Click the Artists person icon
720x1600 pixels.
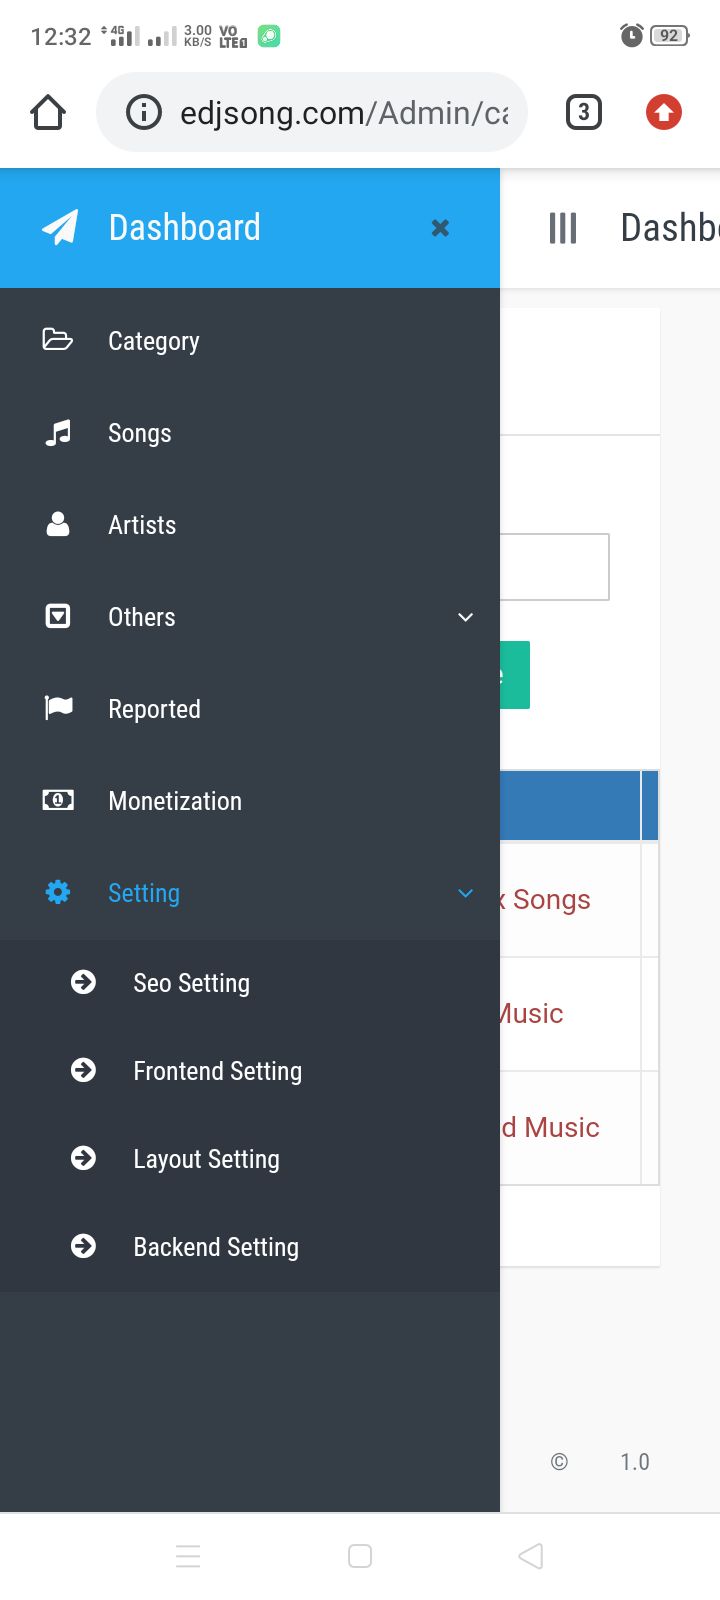(x=58, y=525)
